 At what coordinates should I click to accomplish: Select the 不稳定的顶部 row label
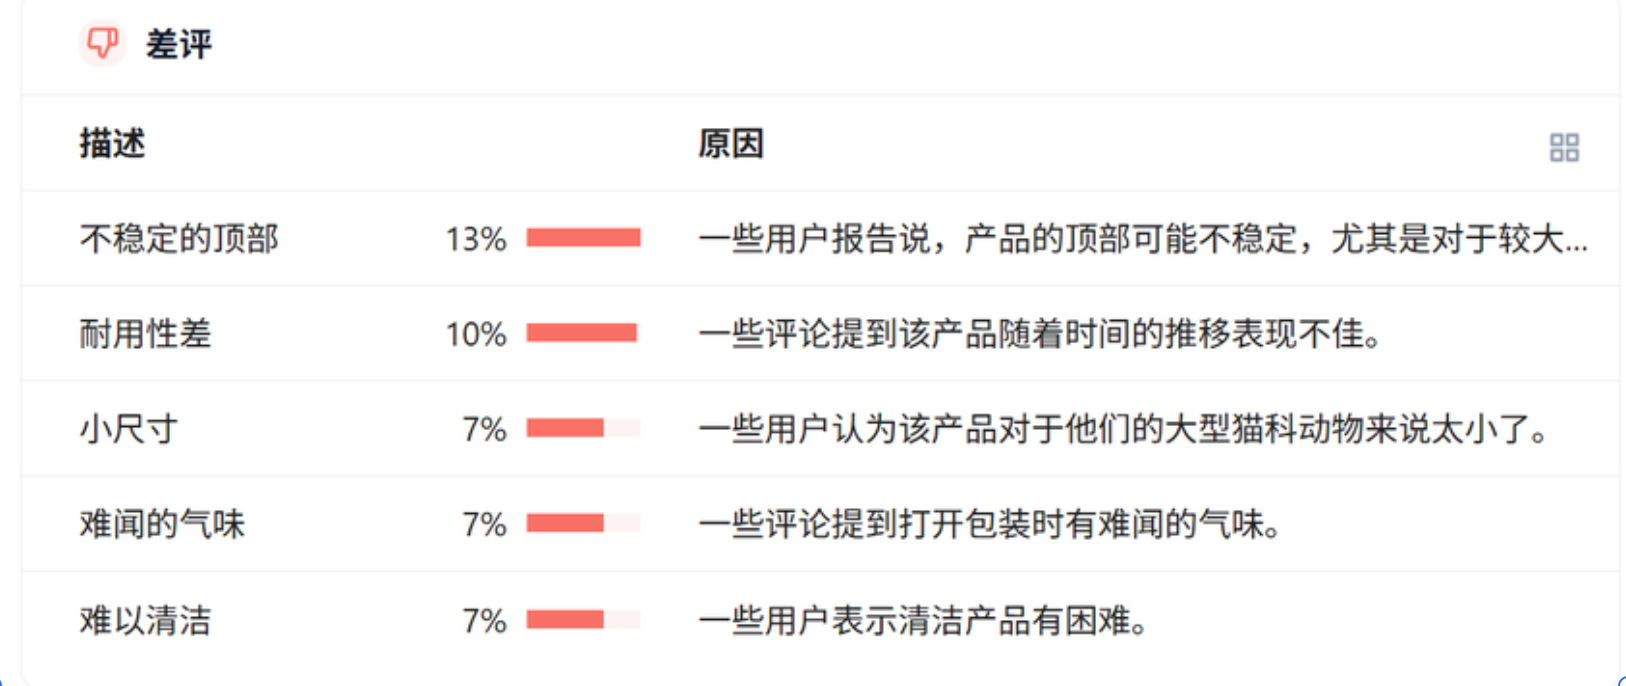179,239
